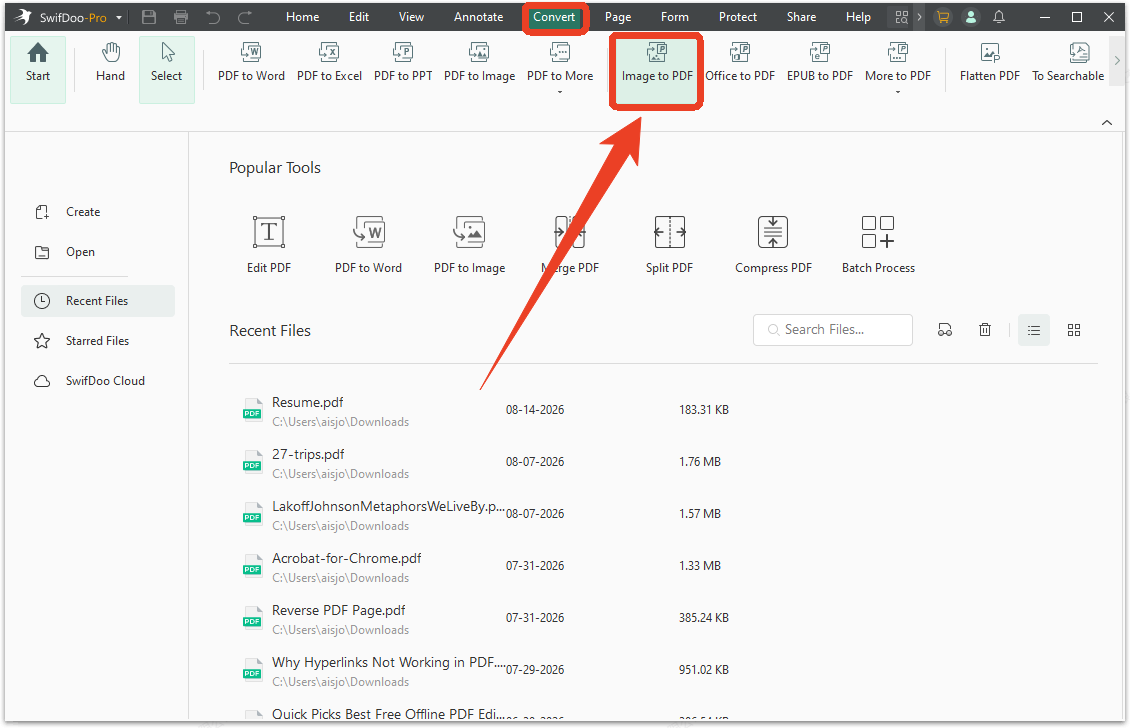Click the Image to PDF tool
The image size is (1130, 728).
pyautogui.click(x=657, y=71)
